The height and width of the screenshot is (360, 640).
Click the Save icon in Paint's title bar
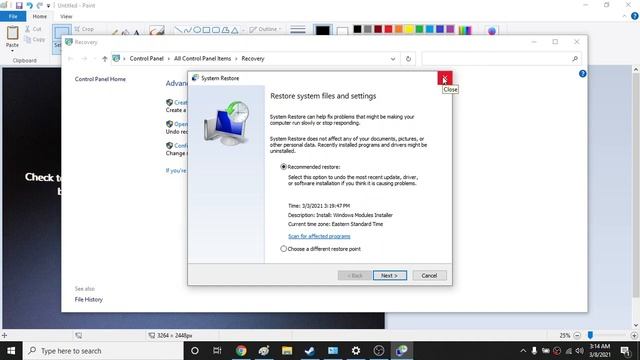pyautogui.click(x=19, y=5)
